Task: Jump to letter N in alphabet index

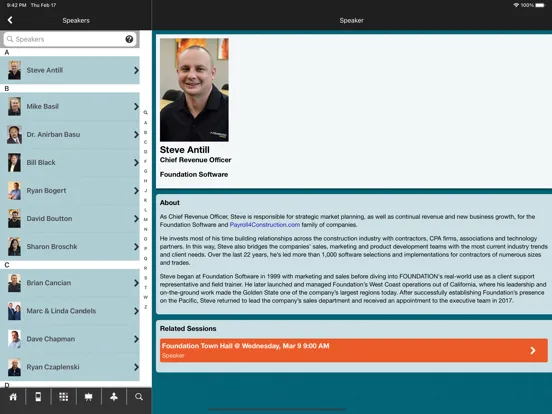Action: [145, 229]
